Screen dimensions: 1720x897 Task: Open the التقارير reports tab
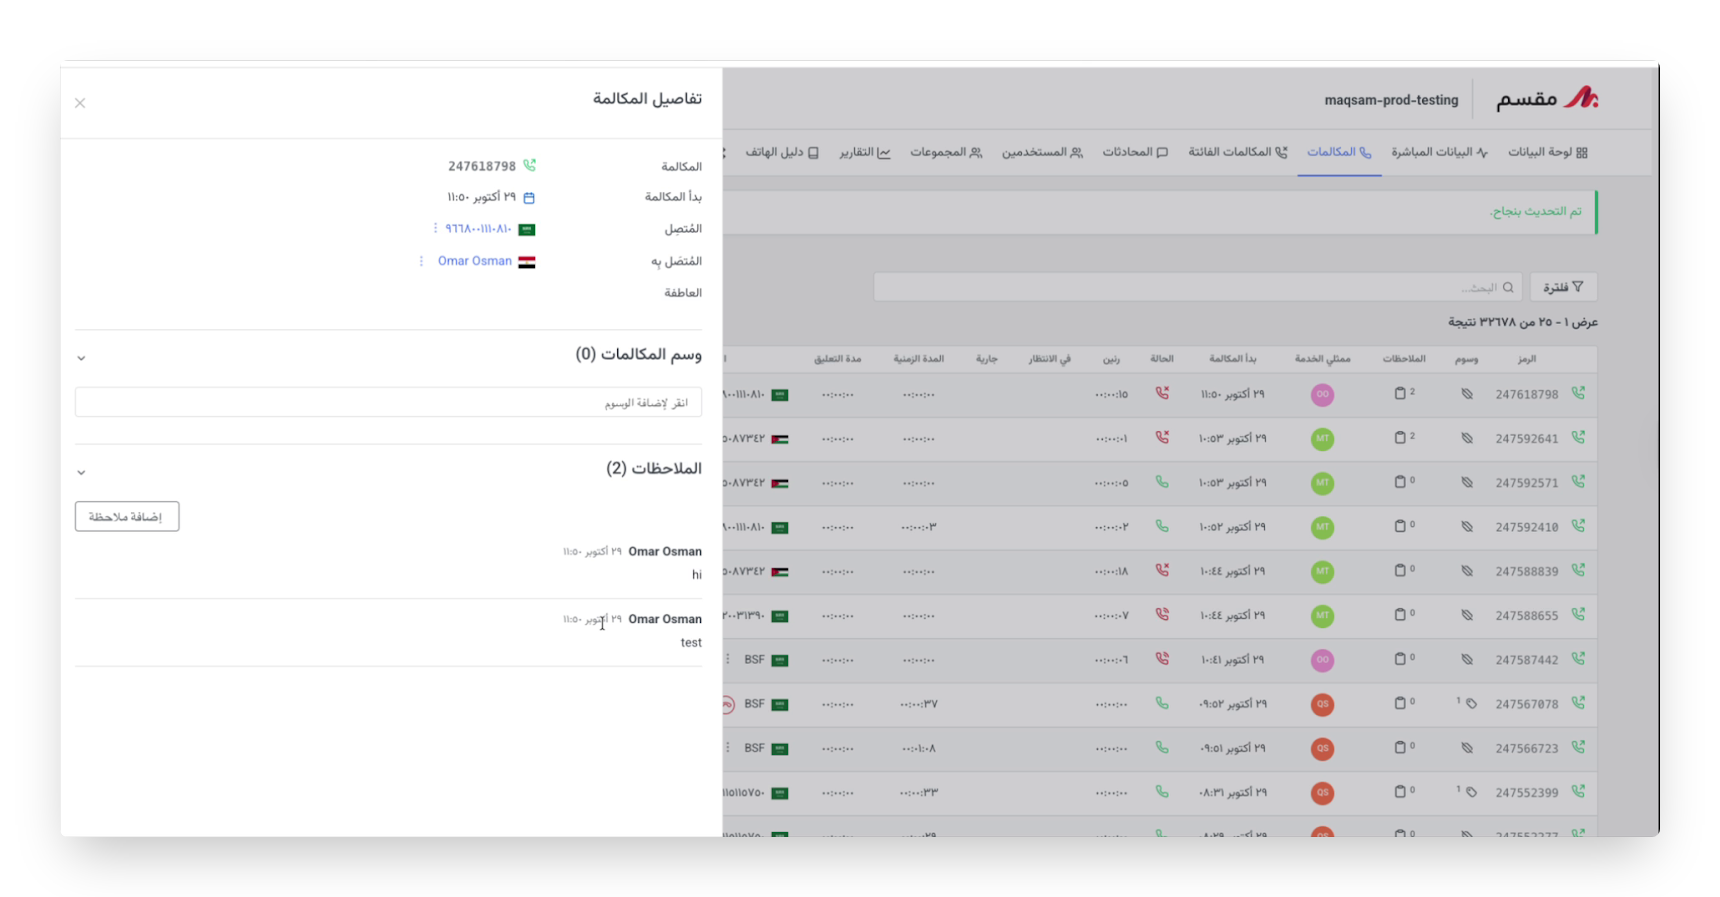865,152
